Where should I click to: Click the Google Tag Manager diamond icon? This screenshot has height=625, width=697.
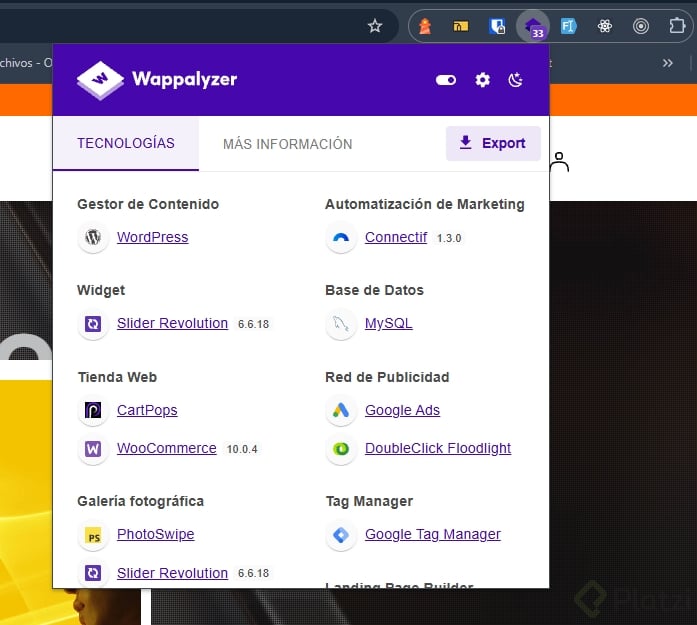point(341,535)
